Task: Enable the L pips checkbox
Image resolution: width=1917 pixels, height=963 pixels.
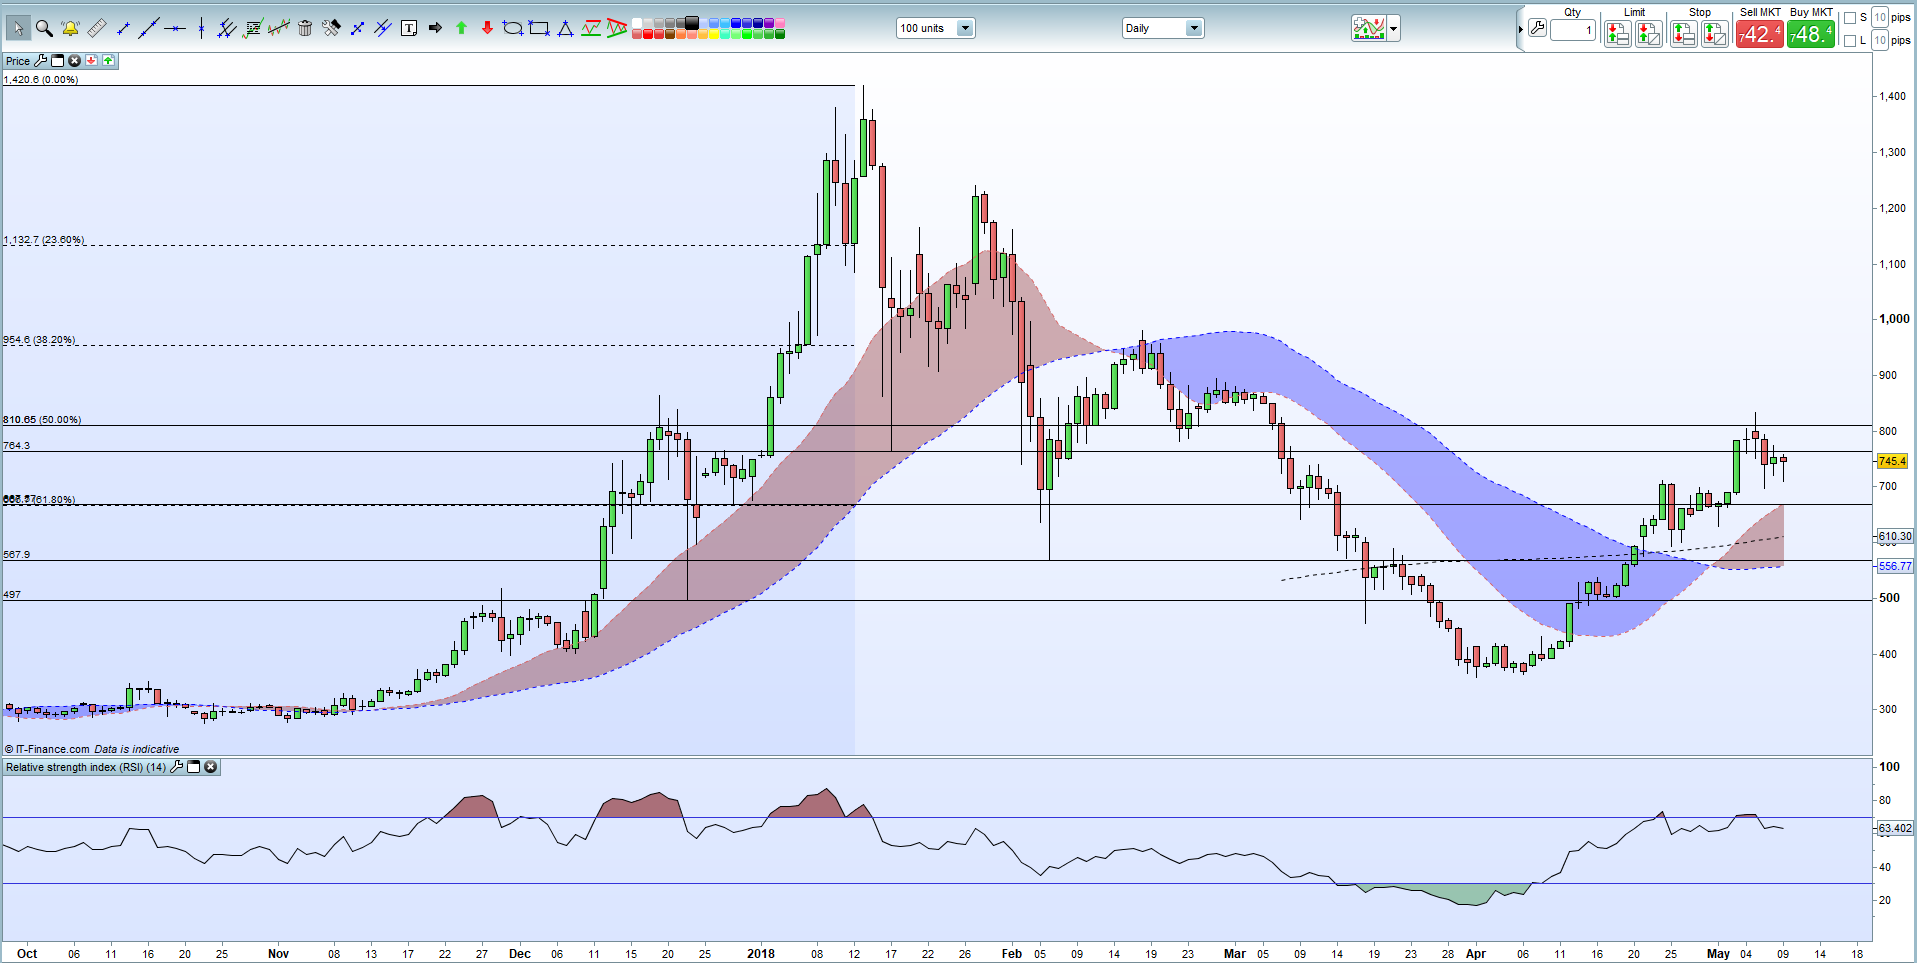Action: [x=1850, y=41]
